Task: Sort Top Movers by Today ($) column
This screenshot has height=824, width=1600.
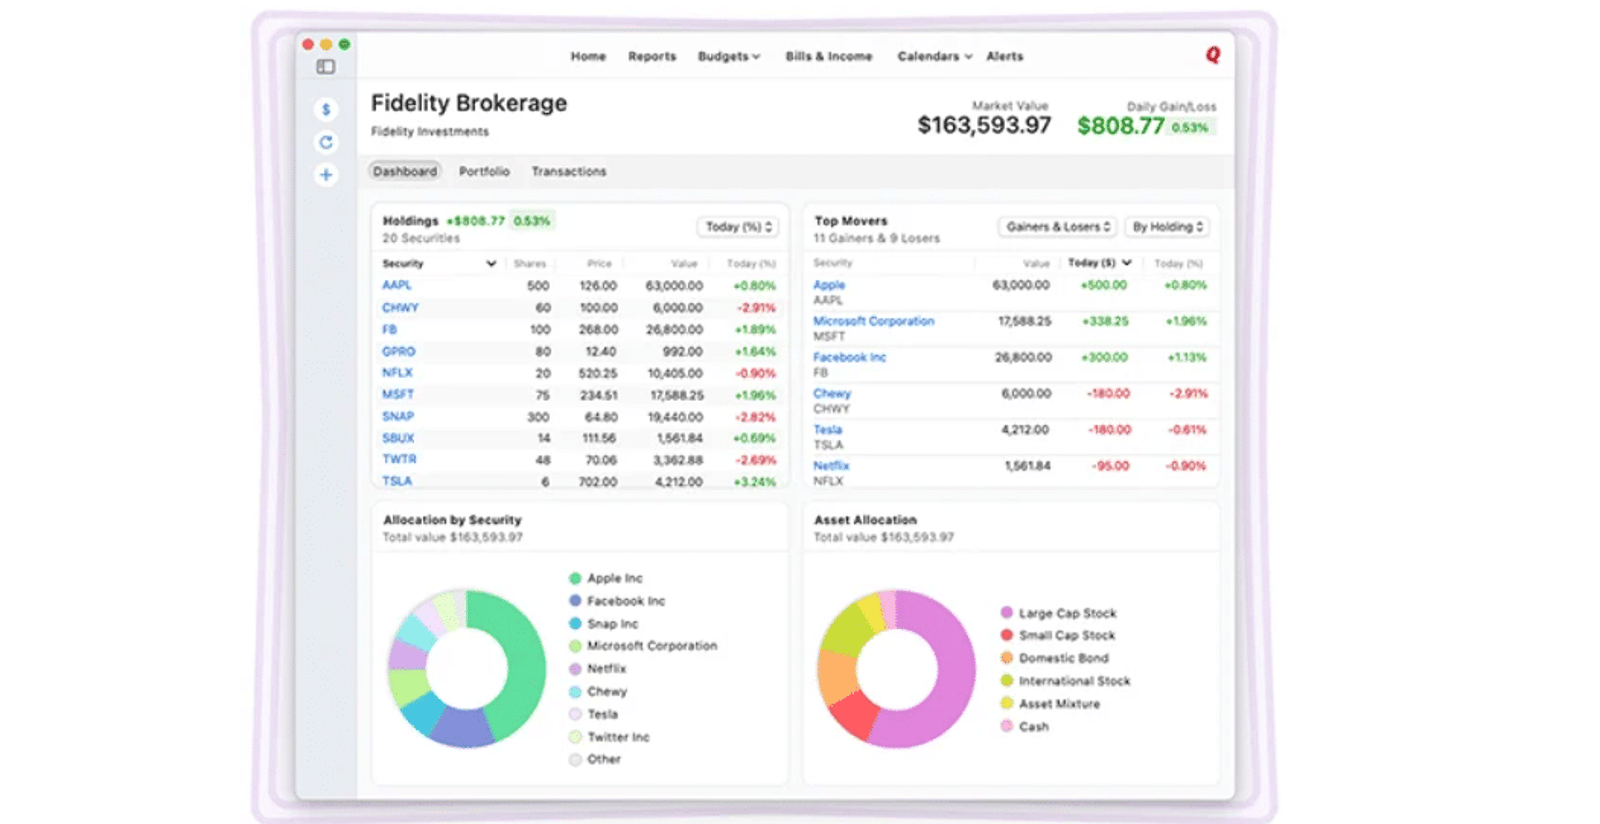Action: 1099,263
